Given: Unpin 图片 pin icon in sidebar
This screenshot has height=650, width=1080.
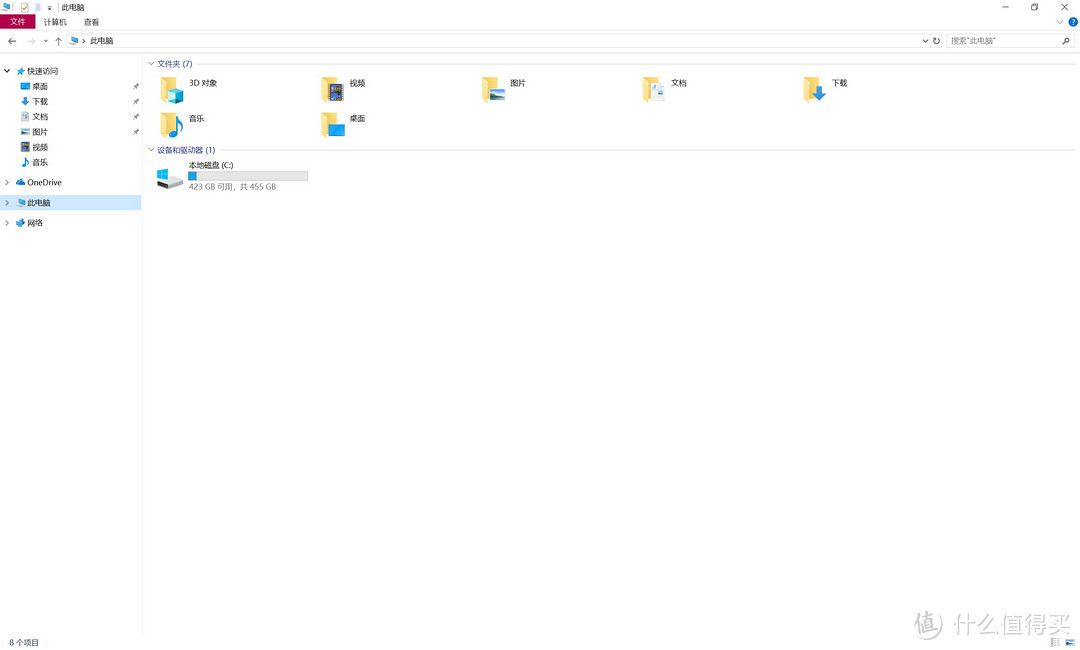Looking at the screenshot, I should pyautogui.click(x=136, y=132).
